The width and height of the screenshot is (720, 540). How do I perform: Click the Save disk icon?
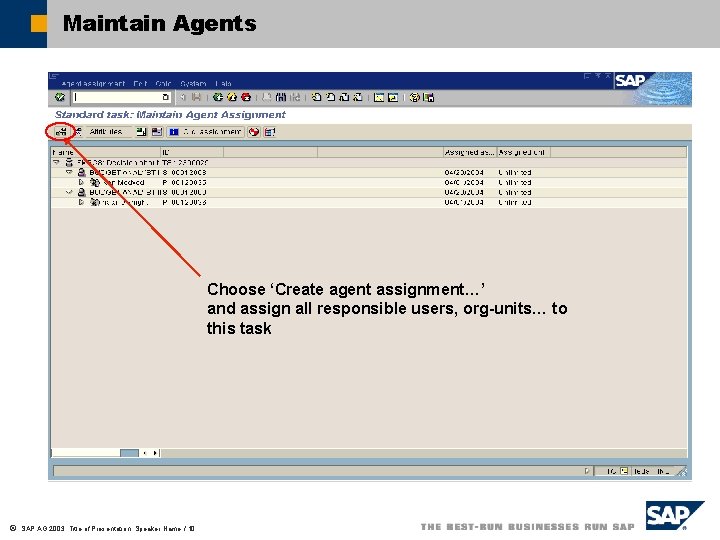[197, 97]
